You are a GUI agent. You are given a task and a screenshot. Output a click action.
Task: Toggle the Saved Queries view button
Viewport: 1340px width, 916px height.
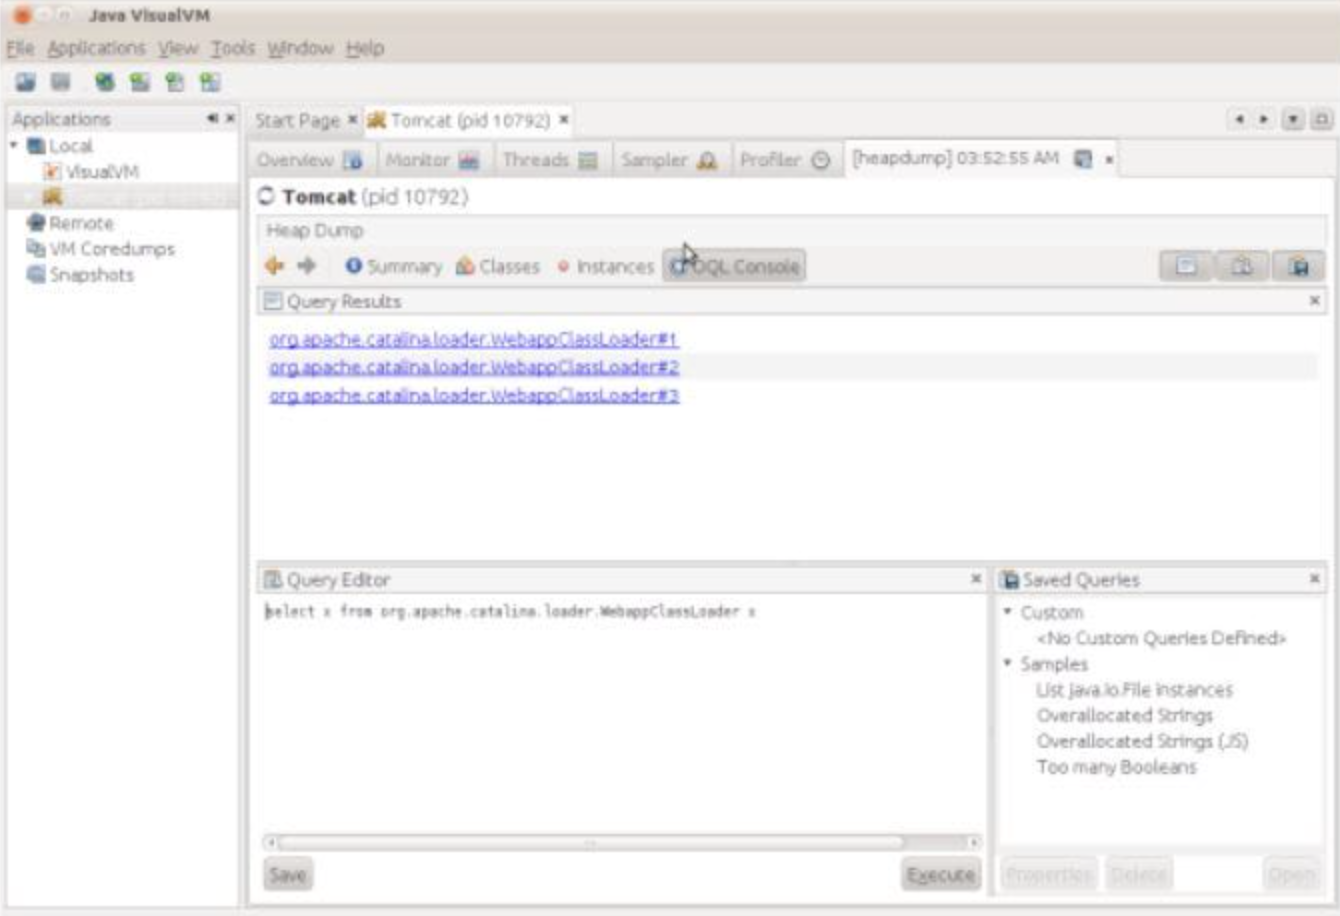(x=1298, y=266)
